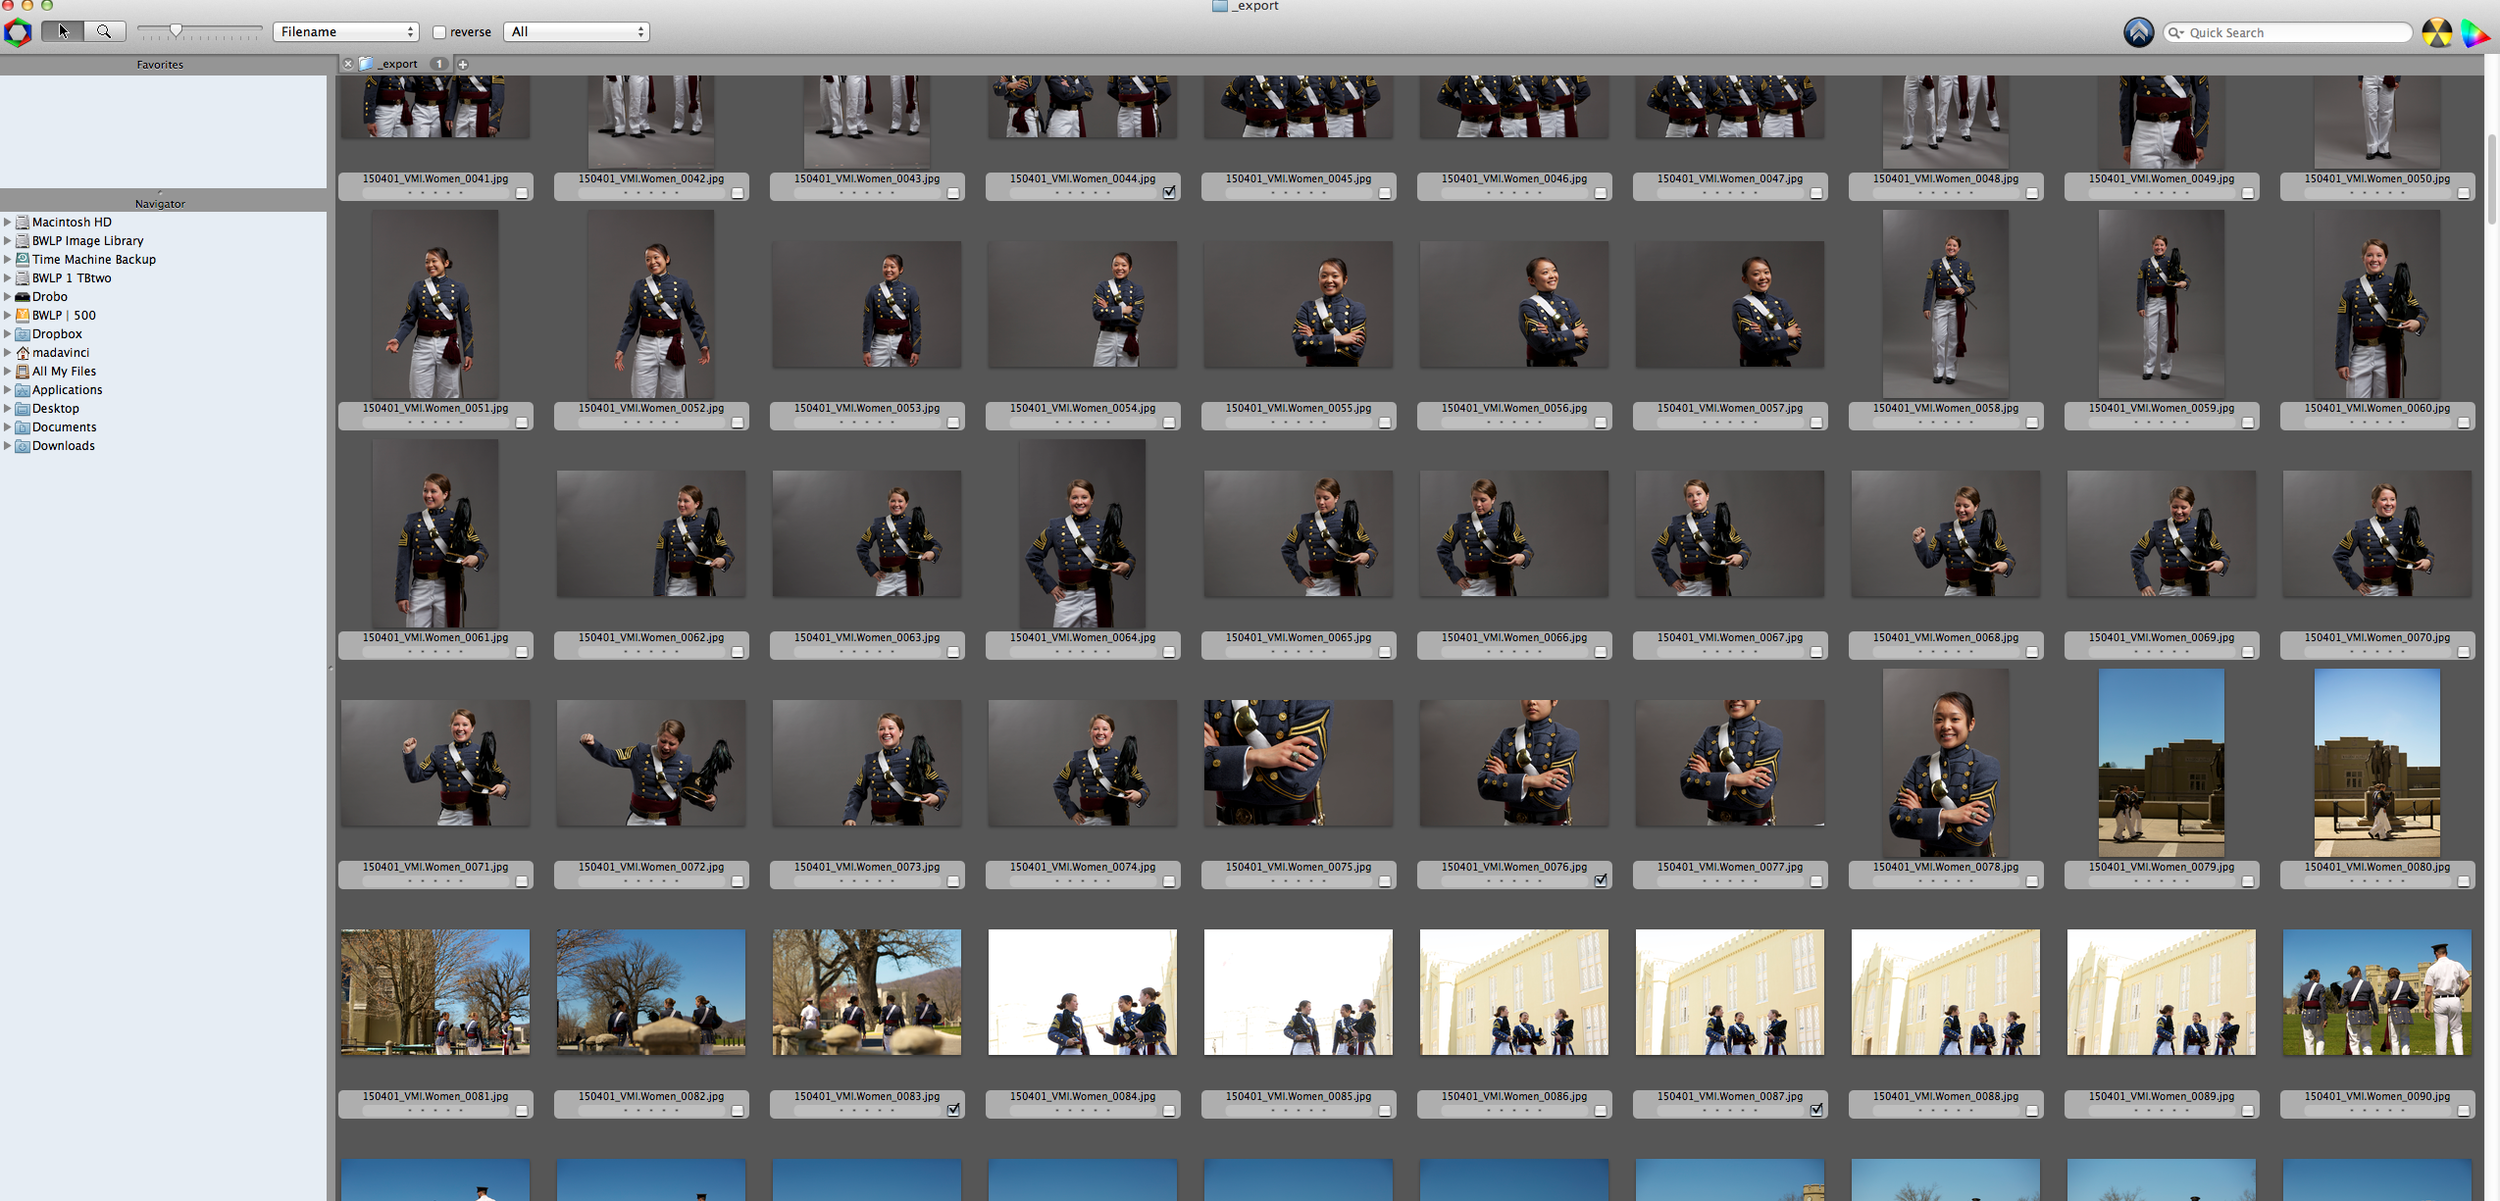2500x1201 pixels.
Task: Click the All My Files icon
Action: click(22, 371)
